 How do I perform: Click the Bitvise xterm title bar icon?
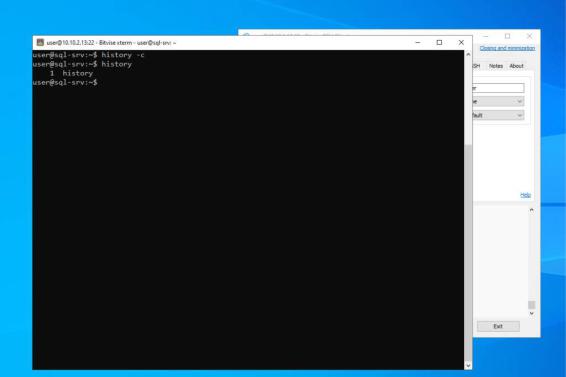pyautogui.click(x=40, y=43)
